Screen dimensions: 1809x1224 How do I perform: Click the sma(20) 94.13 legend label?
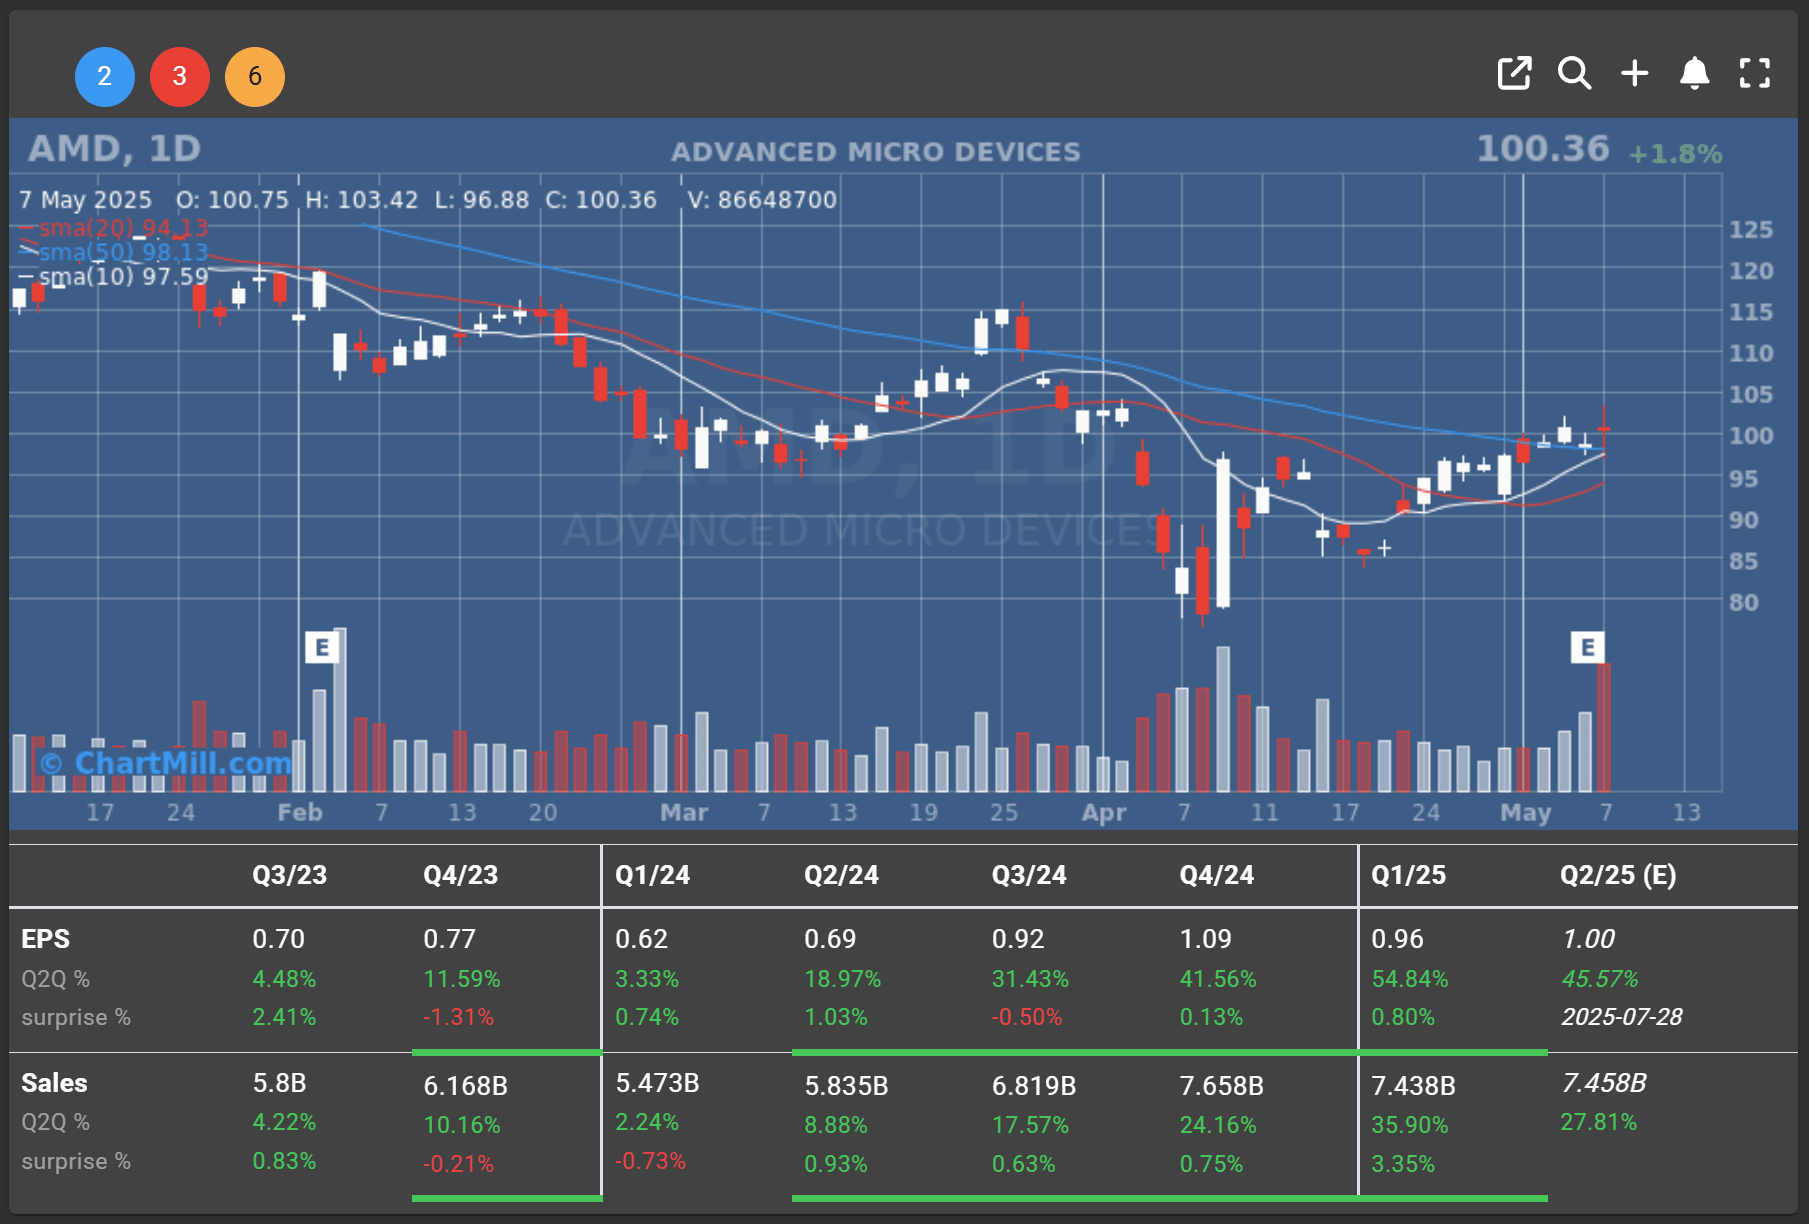(124, 228)
